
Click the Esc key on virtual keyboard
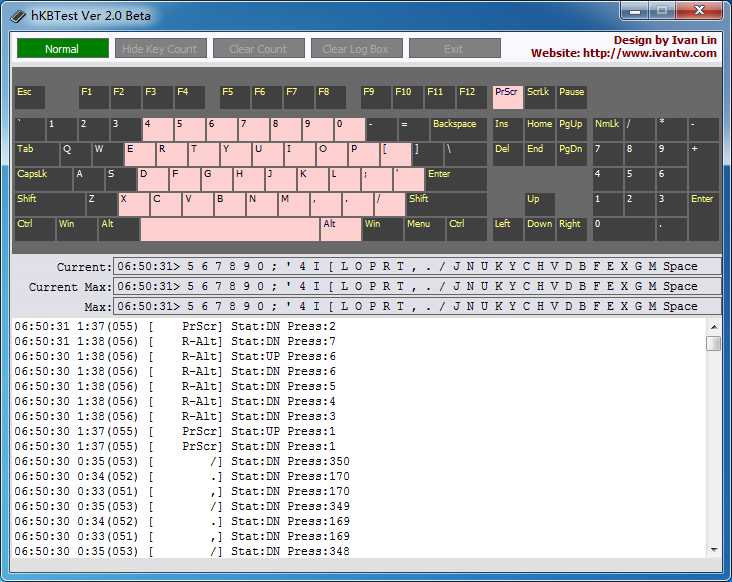(x=30, y=97)
